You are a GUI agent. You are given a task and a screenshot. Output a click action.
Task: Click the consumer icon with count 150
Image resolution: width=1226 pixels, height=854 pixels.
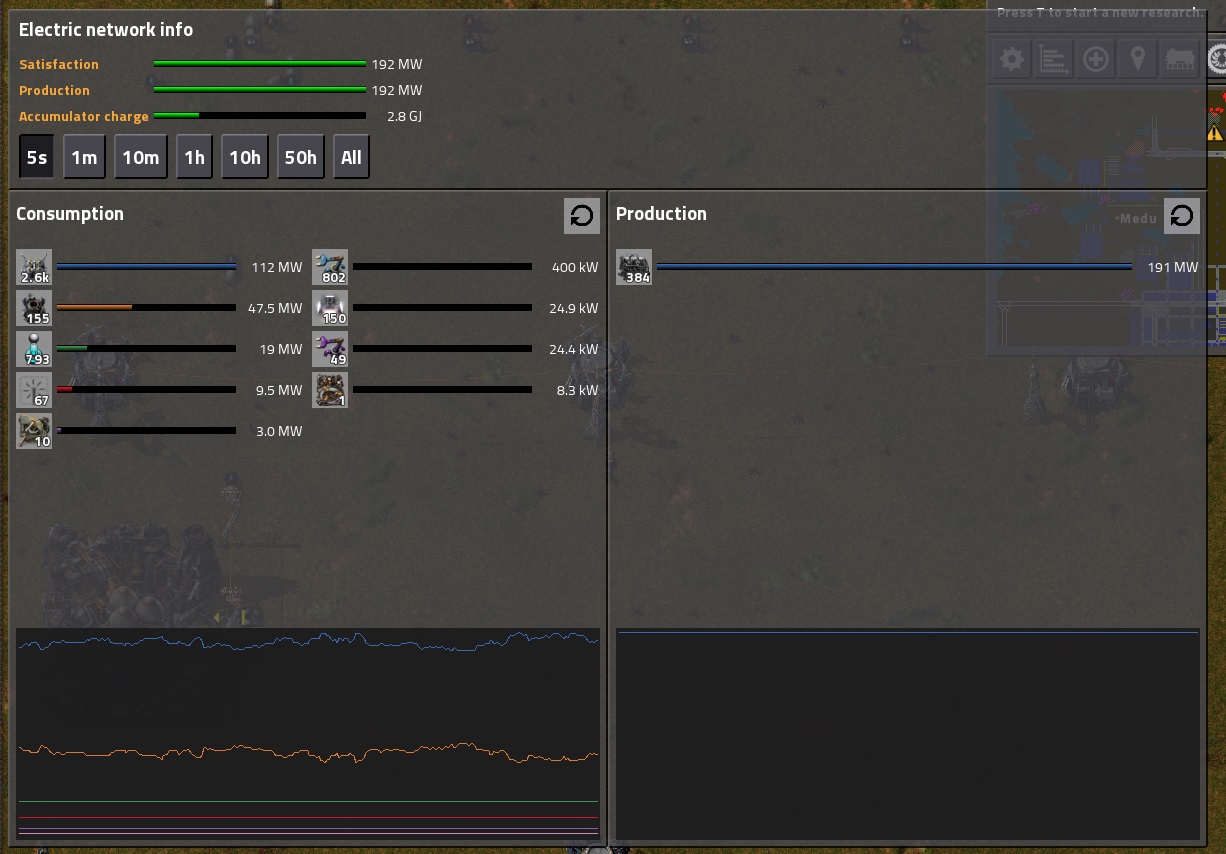coord(330,308)
